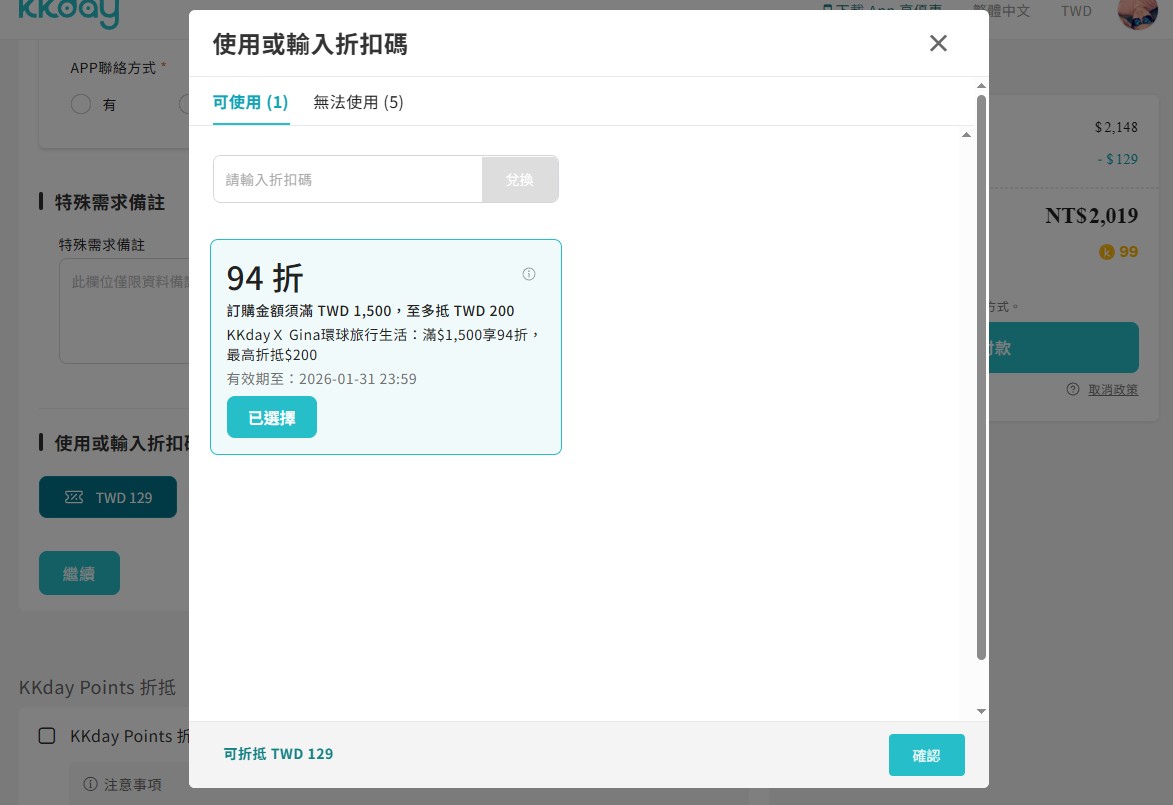Click the 請輸入折扣碼 input field
The width and height of the screenshot is (1173, 805).
pos(347,179)
